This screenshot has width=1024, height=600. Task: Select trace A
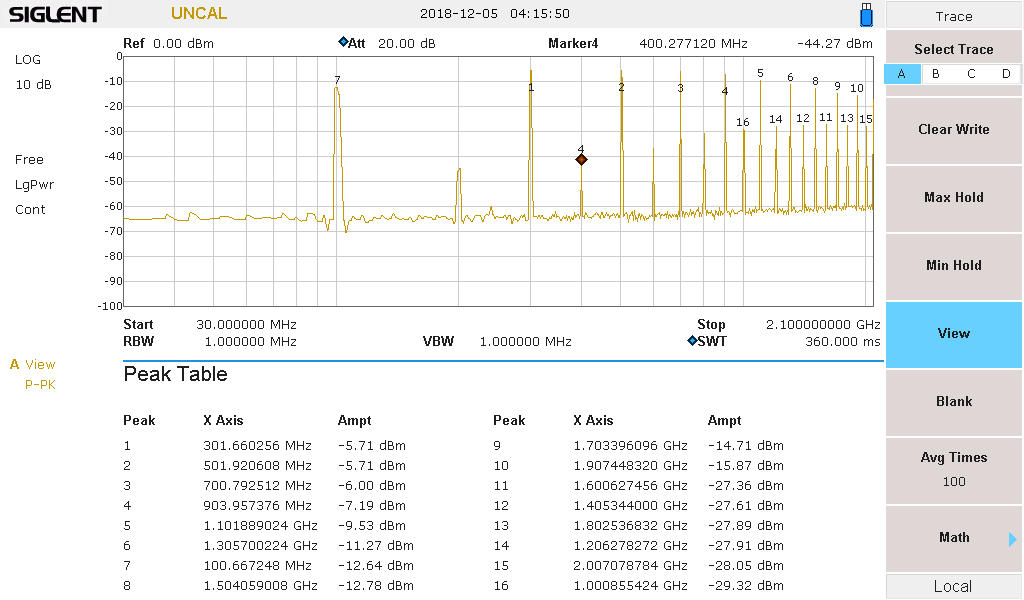click(x=902, y=74)
